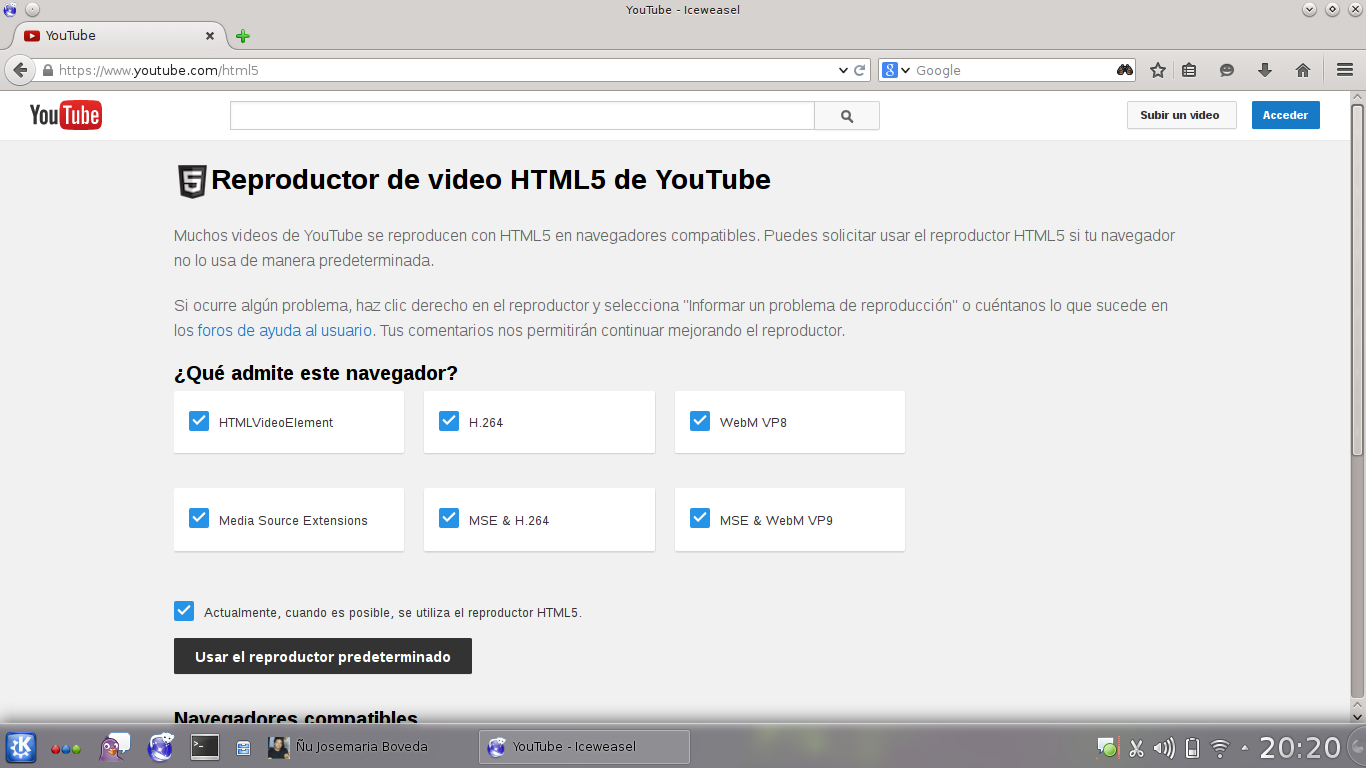Open the address bar history dropdown arrow
Image resolution: width=1366 pixels, height=768 pixels.
point(843,70)
